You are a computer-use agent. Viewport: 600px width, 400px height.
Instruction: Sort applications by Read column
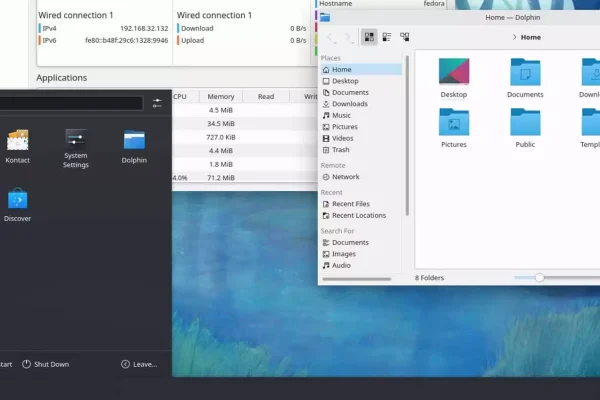266,96
